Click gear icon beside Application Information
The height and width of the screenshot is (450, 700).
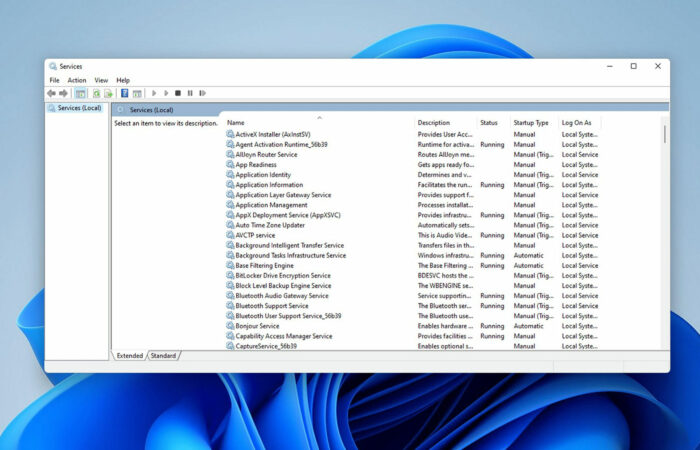coord(230,184)
